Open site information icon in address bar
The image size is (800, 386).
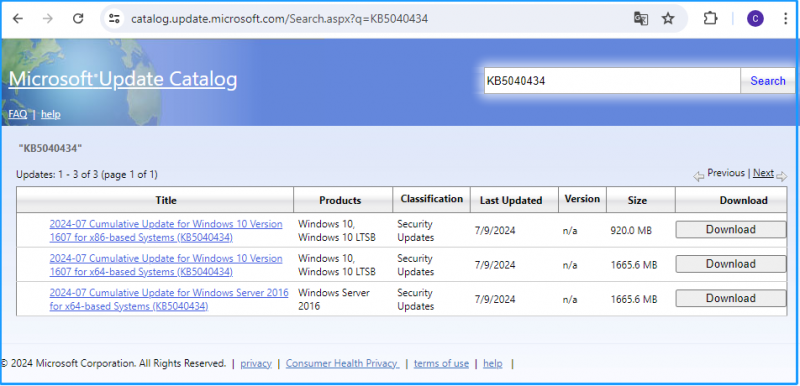pyautogui.click(x=114, y=19)
